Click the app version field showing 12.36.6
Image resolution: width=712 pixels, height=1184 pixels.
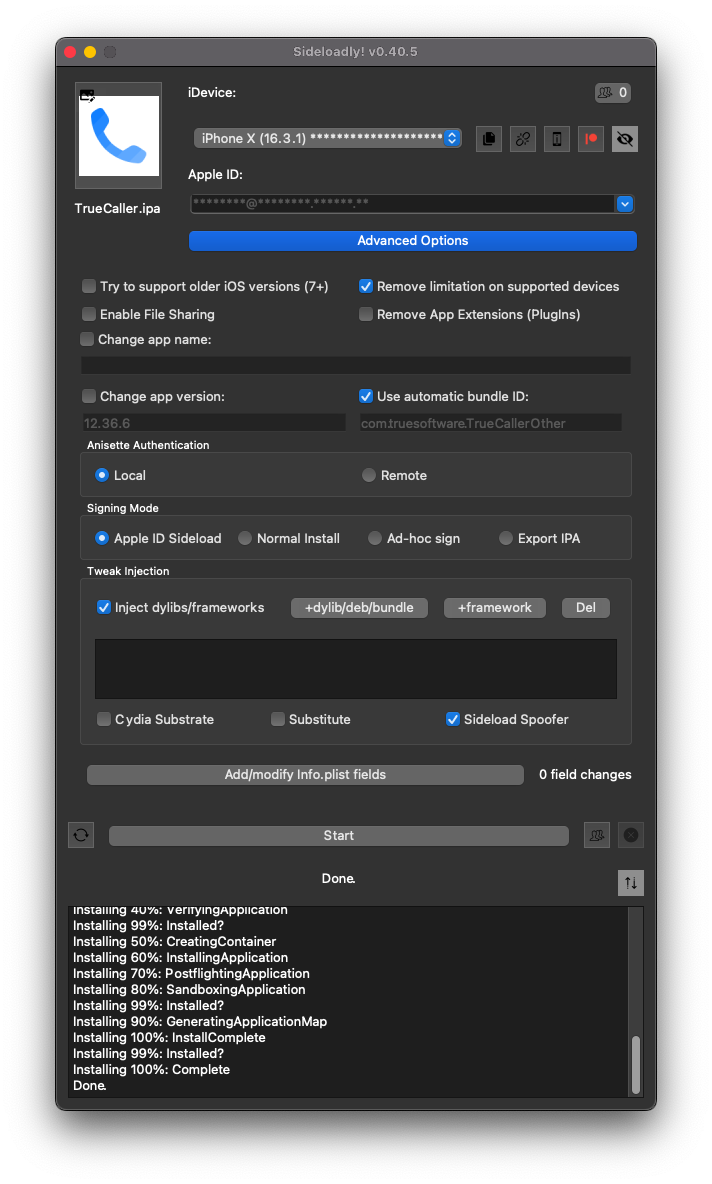click(x=214, y=423)
